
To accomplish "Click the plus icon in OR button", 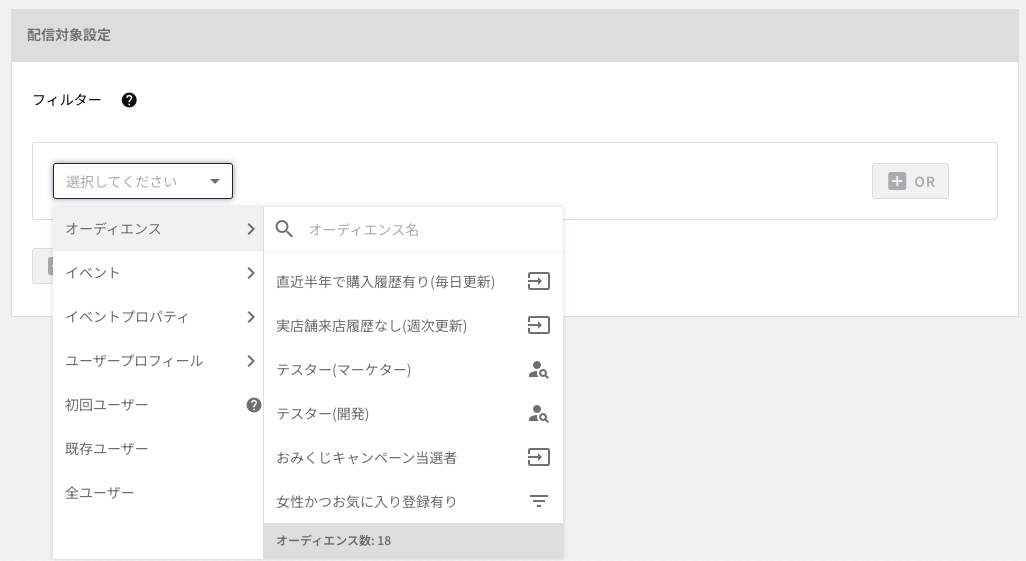I will (897, 181).
